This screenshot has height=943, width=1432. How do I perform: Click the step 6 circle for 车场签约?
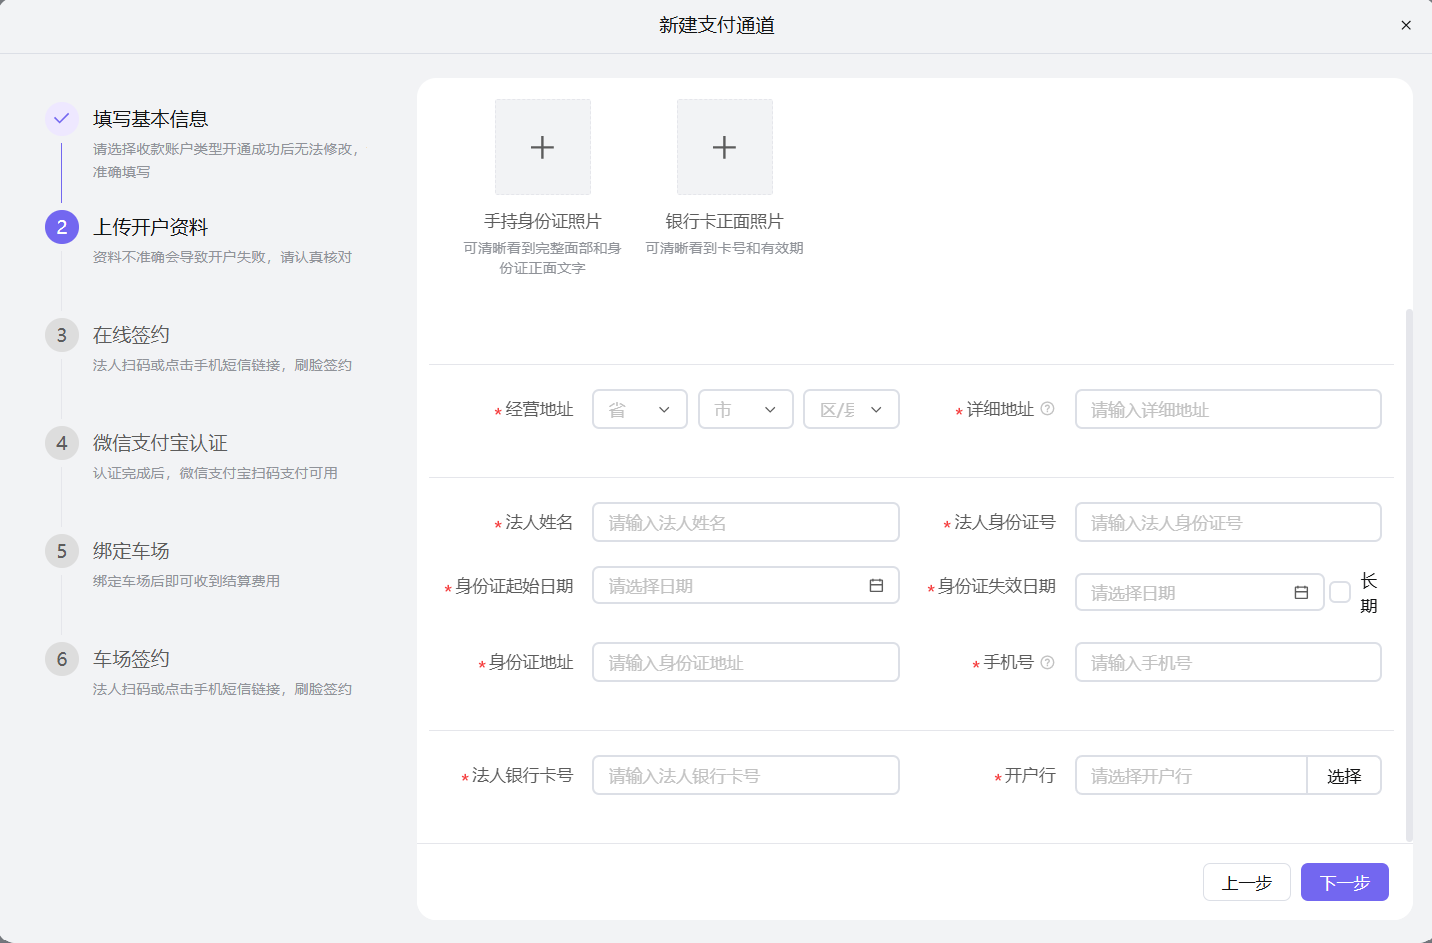coord(61,659)
